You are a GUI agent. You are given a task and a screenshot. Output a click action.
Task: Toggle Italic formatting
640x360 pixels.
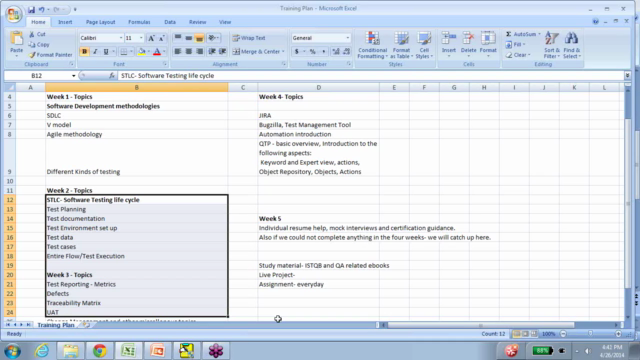(x=95, y=51)
